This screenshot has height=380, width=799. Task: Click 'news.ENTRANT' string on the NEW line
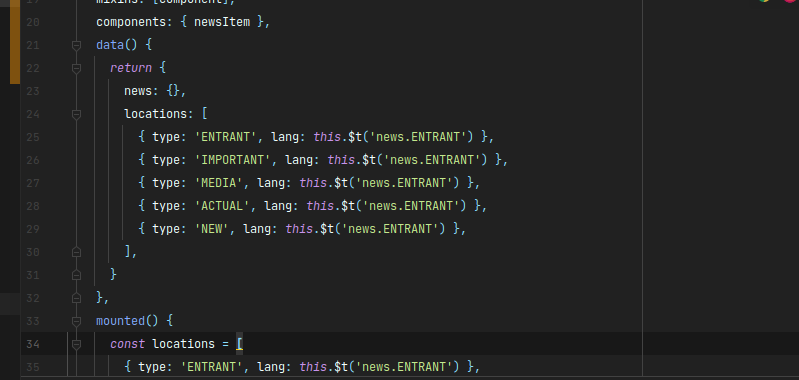[390, 229]
